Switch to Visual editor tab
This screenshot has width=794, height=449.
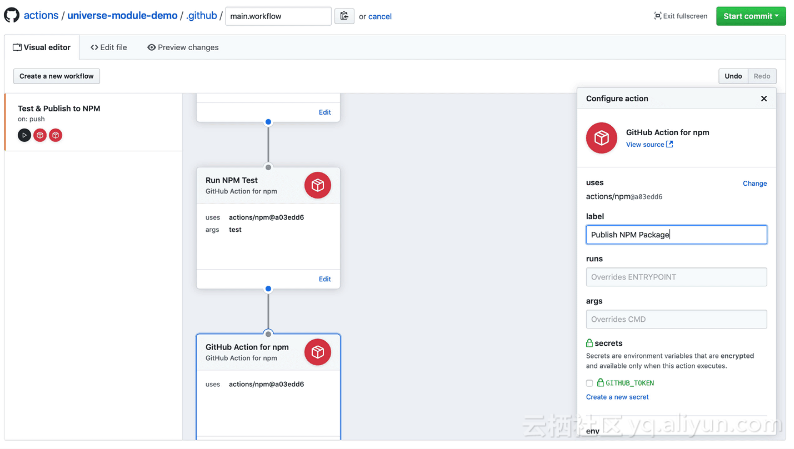[x=42, y=48]
